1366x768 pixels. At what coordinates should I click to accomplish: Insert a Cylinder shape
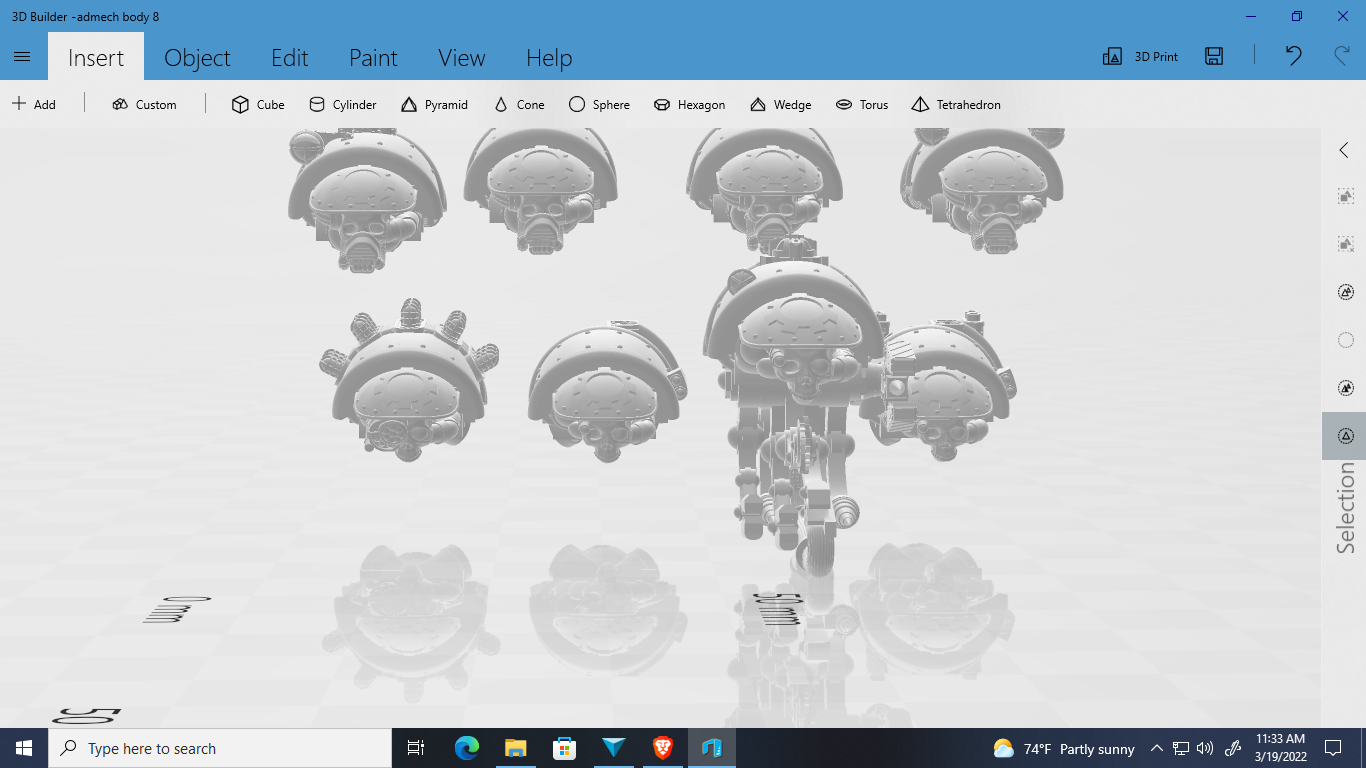point(343,104)
